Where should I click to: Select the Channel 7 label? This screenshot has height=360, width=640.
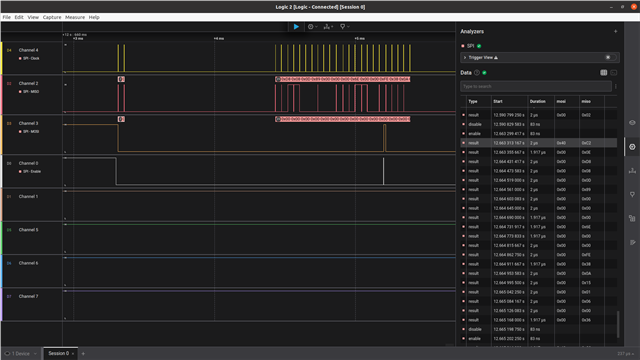(28, 296)
